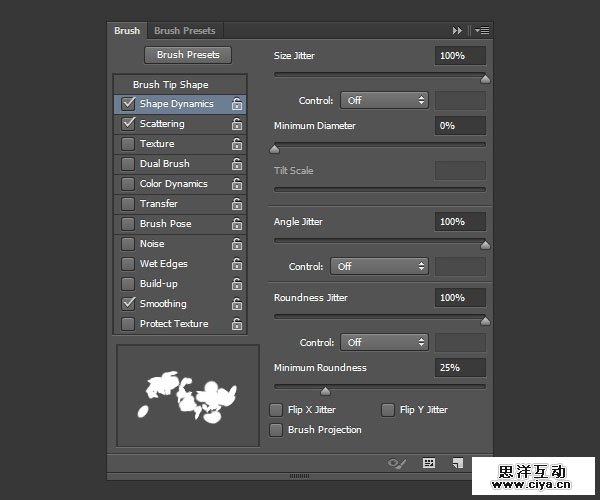600x500 pixels.
Task: Click the live tip brush preview icon
Action: coord(397,464)
